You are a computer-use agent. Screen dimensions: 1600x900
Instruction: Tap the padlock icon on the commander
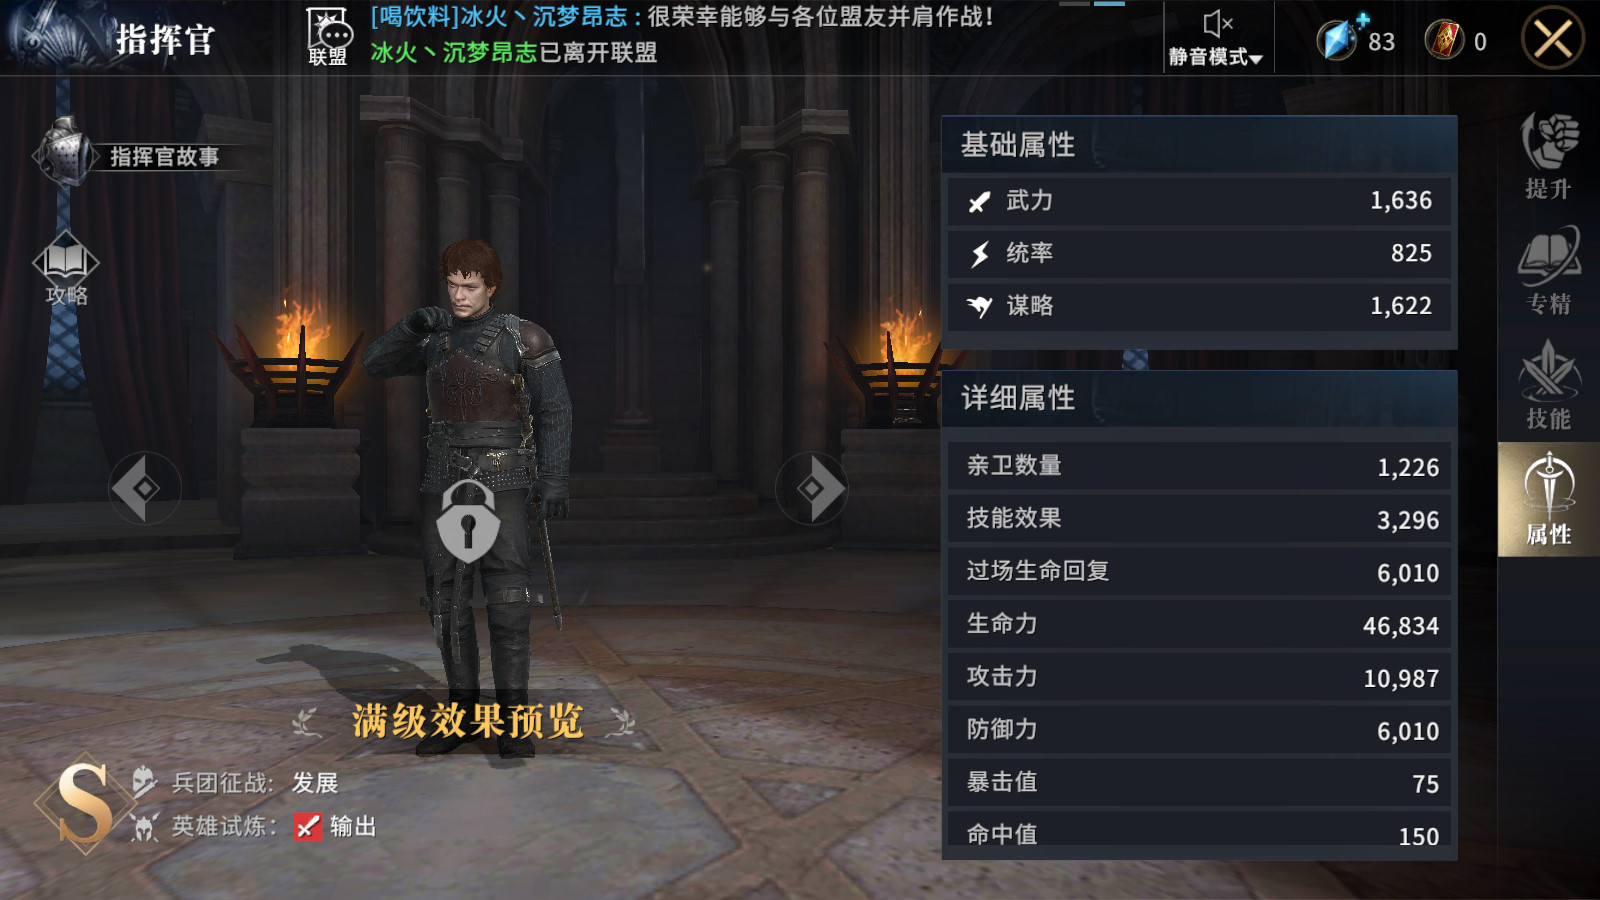click(468, 521)
